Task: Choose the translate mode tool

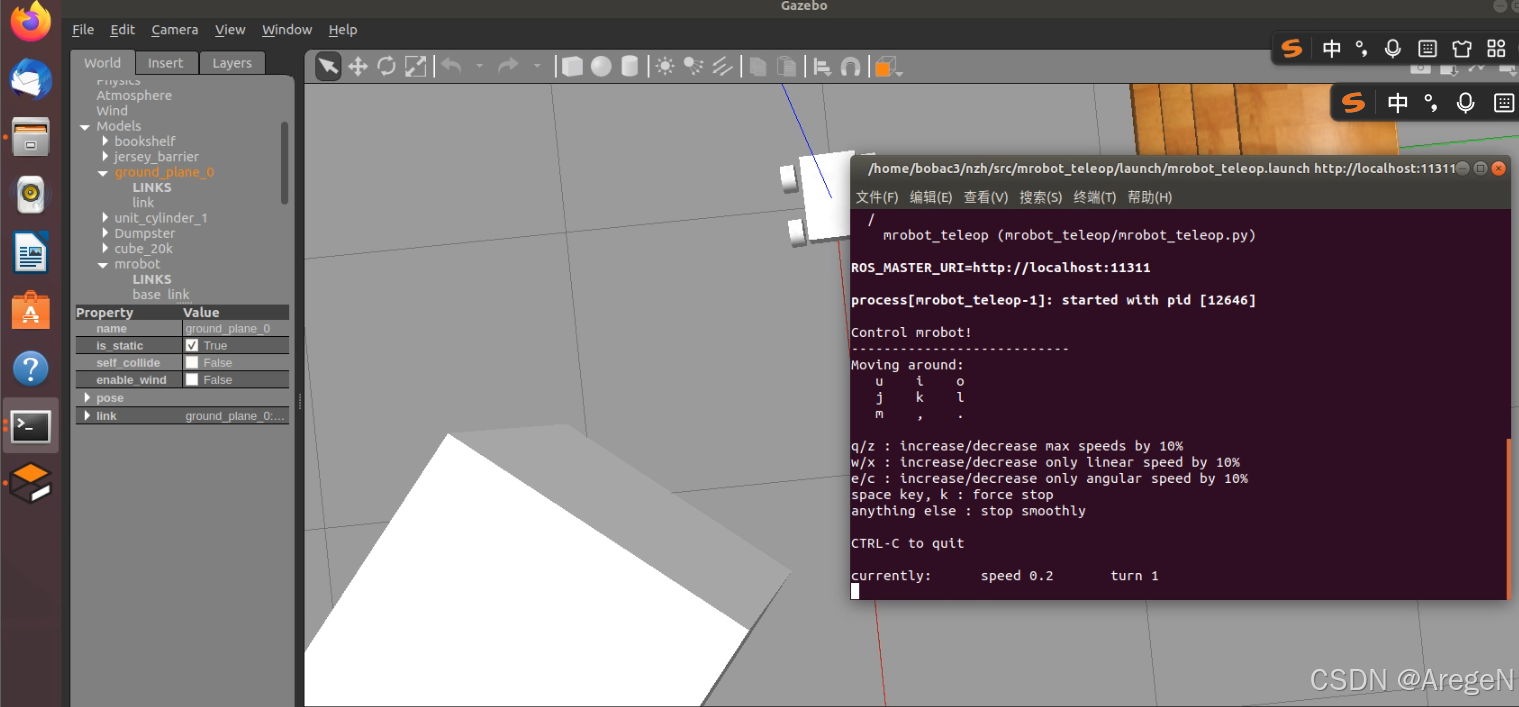Action: pos(358,67)
